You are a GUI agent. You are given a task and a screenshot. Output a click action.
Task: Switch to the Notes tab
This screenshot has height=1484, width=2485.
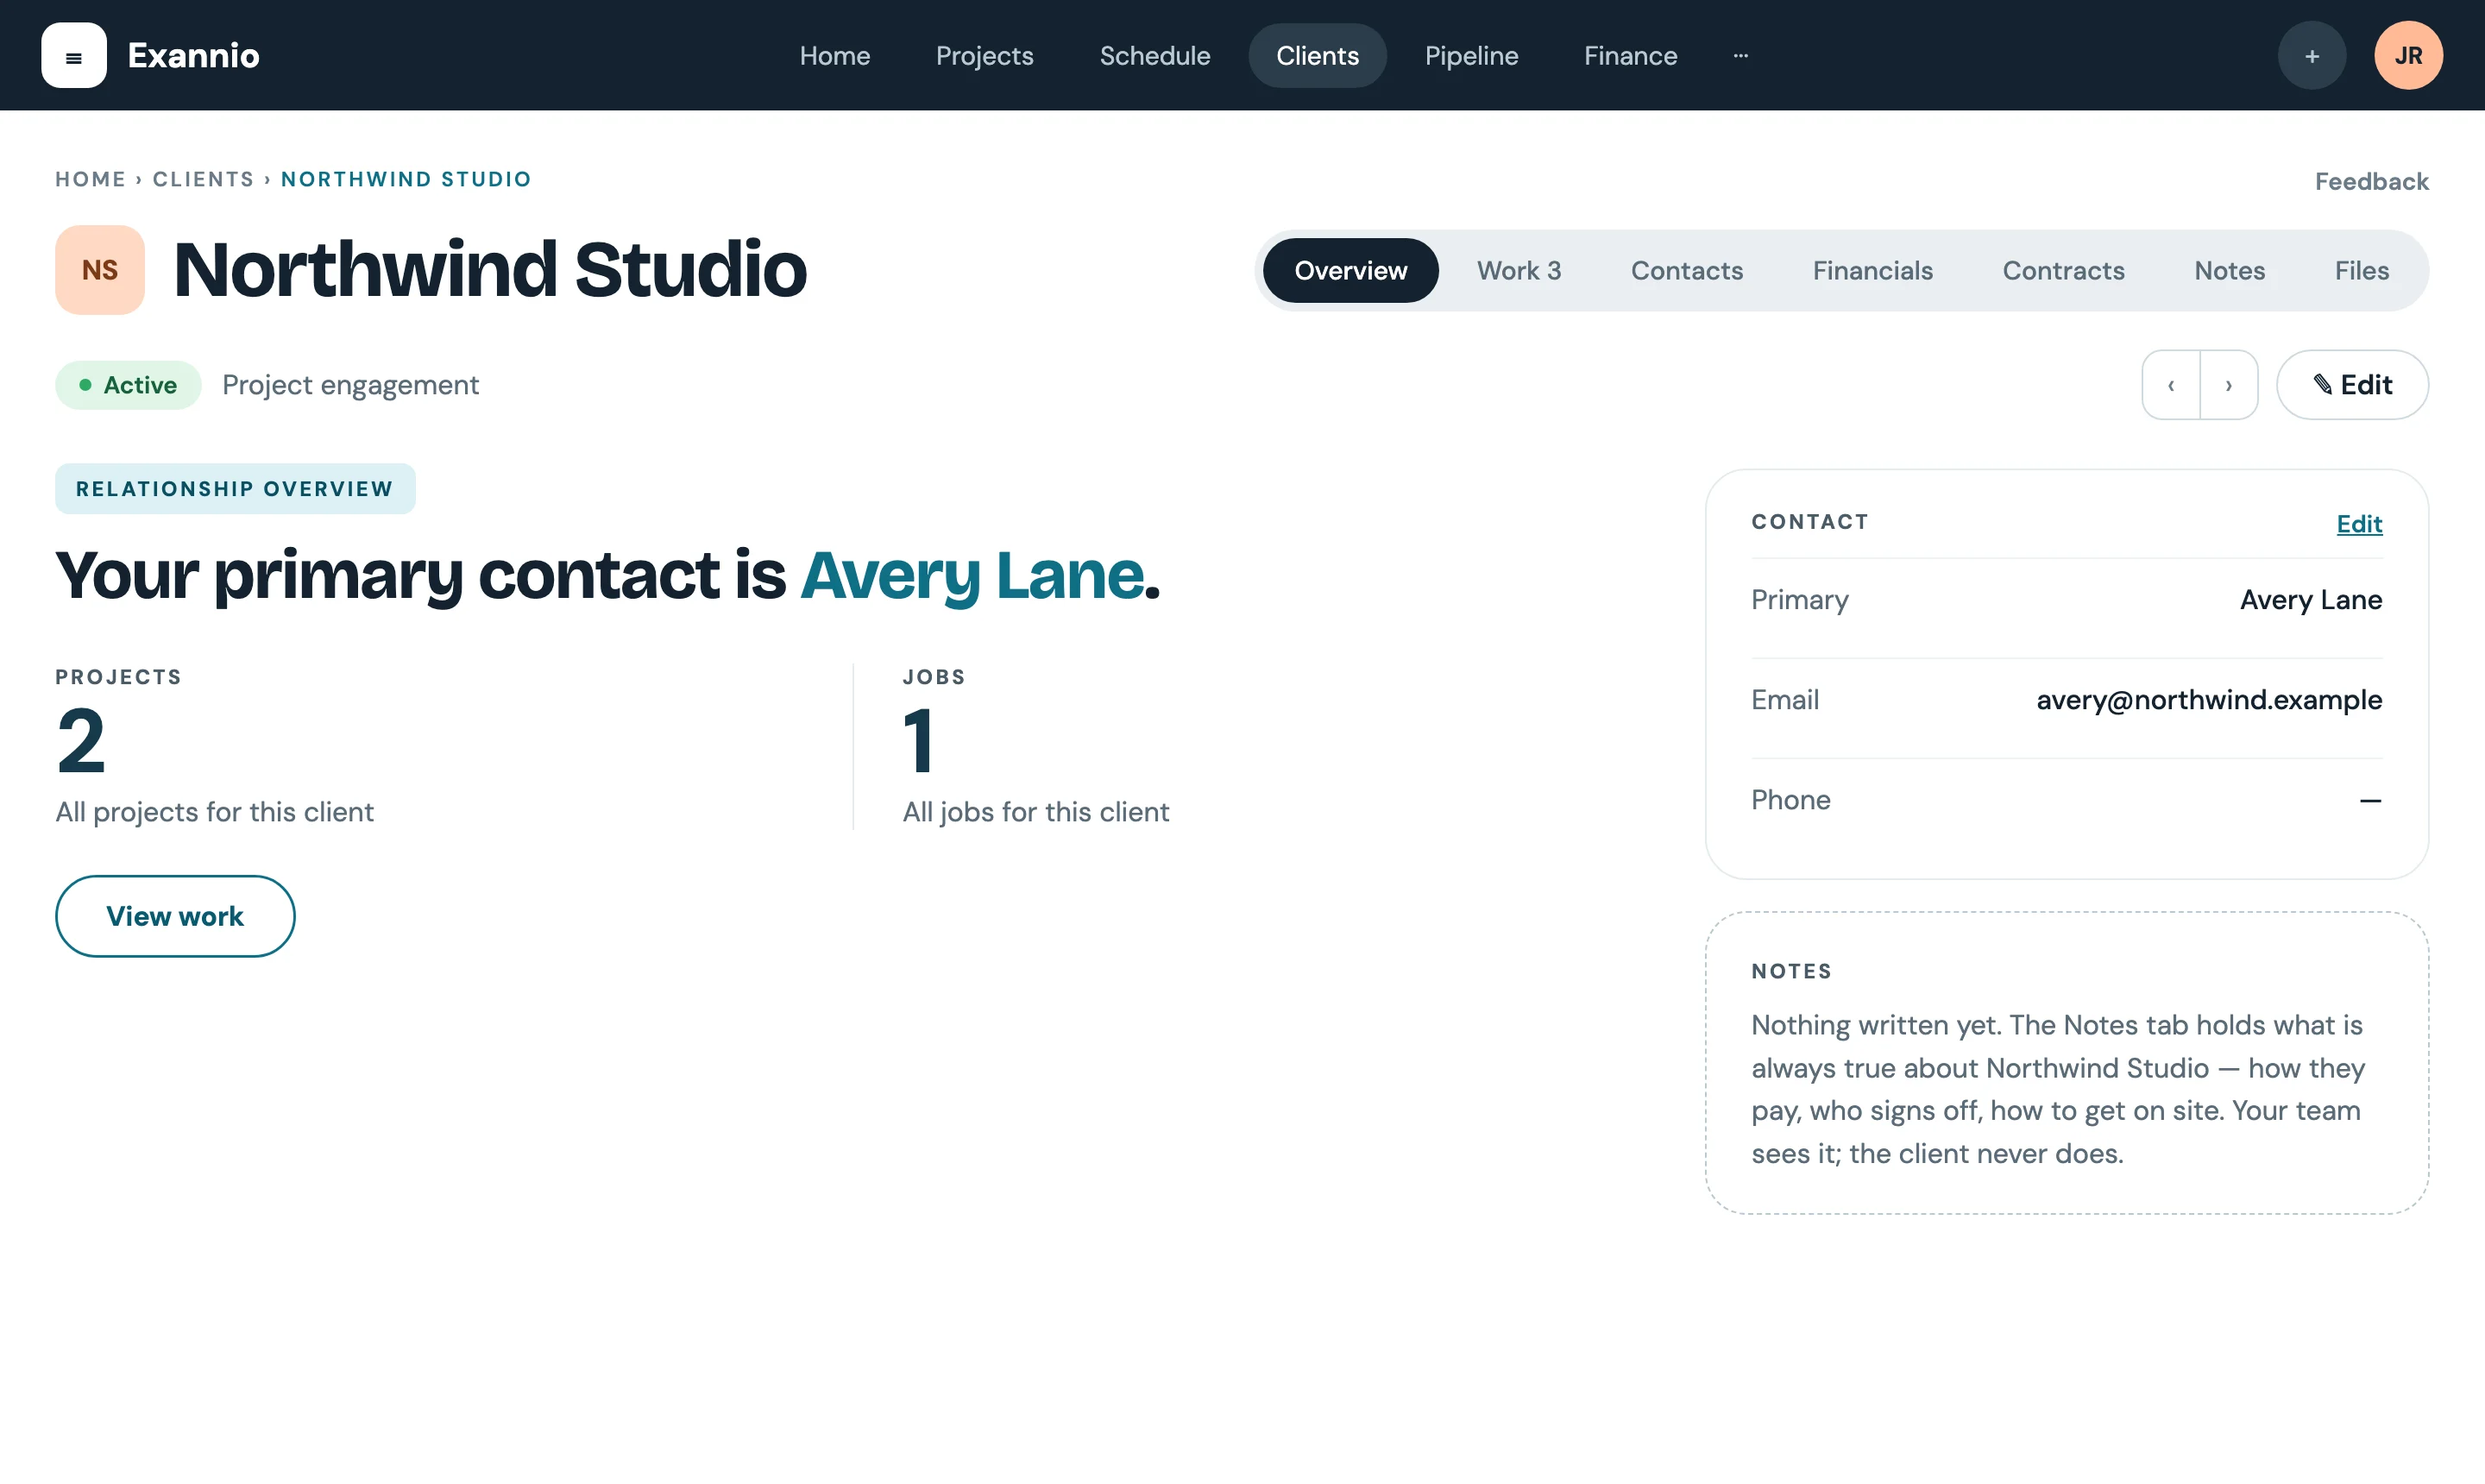[x=2229, y=270]
